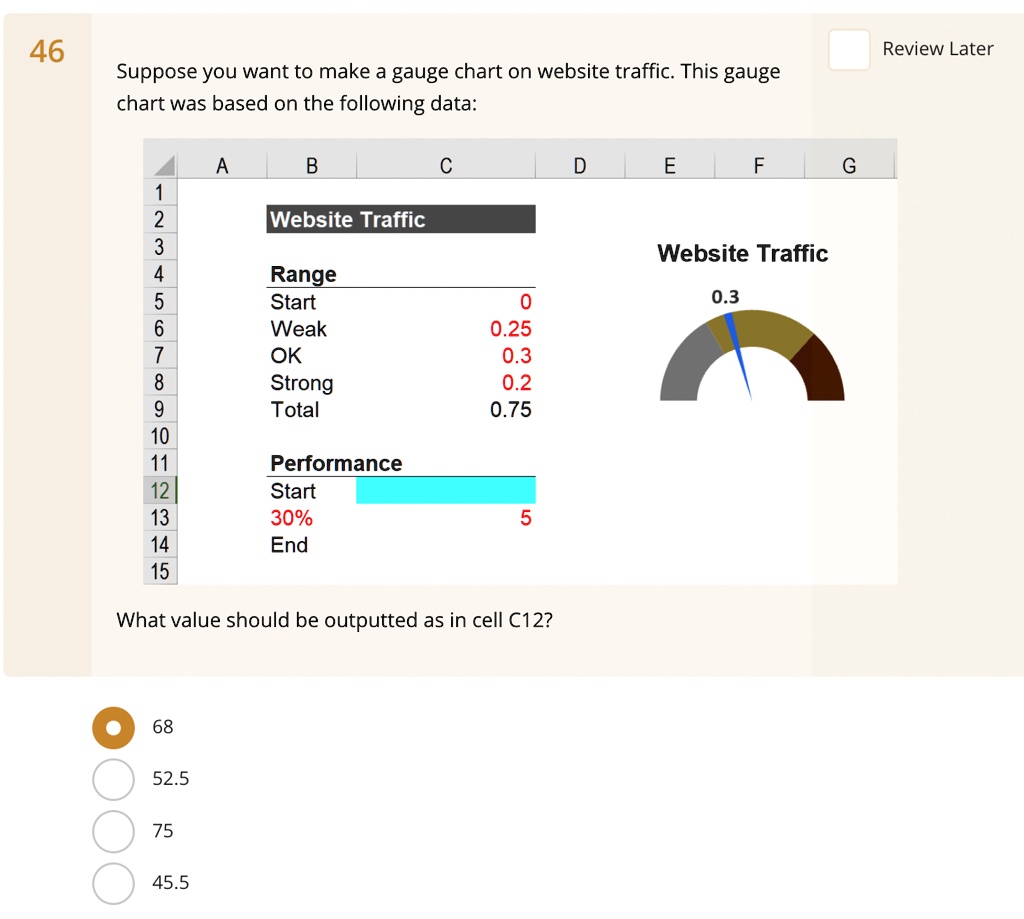Select the Range header cell
Viewport: 1024px width, 919px height.
pos(302,274)
